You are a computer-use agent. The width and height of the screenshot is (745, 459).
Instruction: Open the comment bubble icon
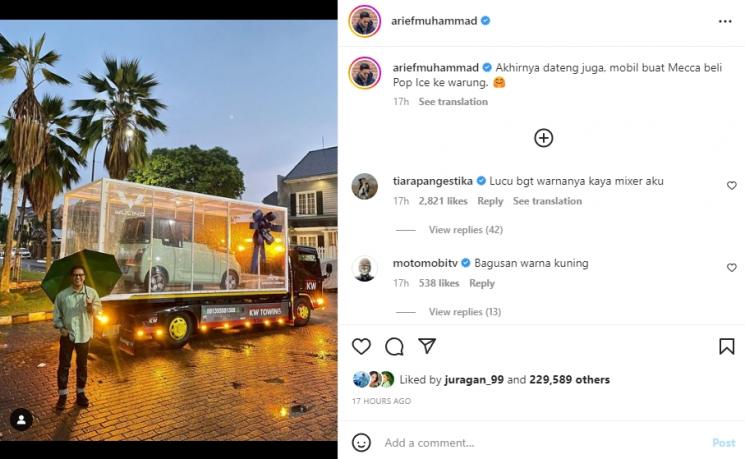pyautogui.click(x=394, y=346)
